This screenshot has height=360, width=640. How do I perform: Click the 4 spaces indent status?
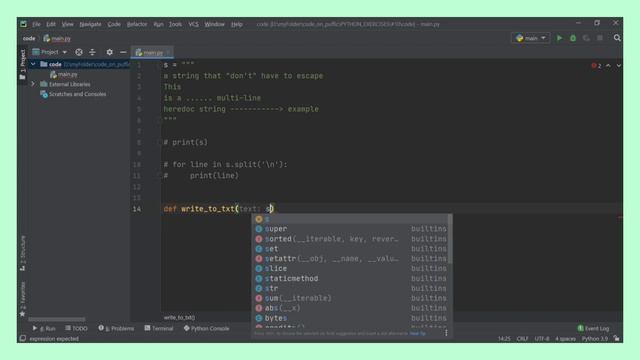[x=565, y=338]
